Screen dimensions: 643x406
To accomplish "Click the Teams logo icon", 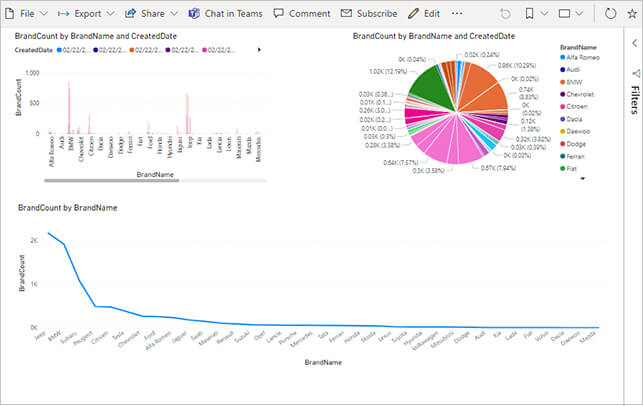I will (194, 14).
